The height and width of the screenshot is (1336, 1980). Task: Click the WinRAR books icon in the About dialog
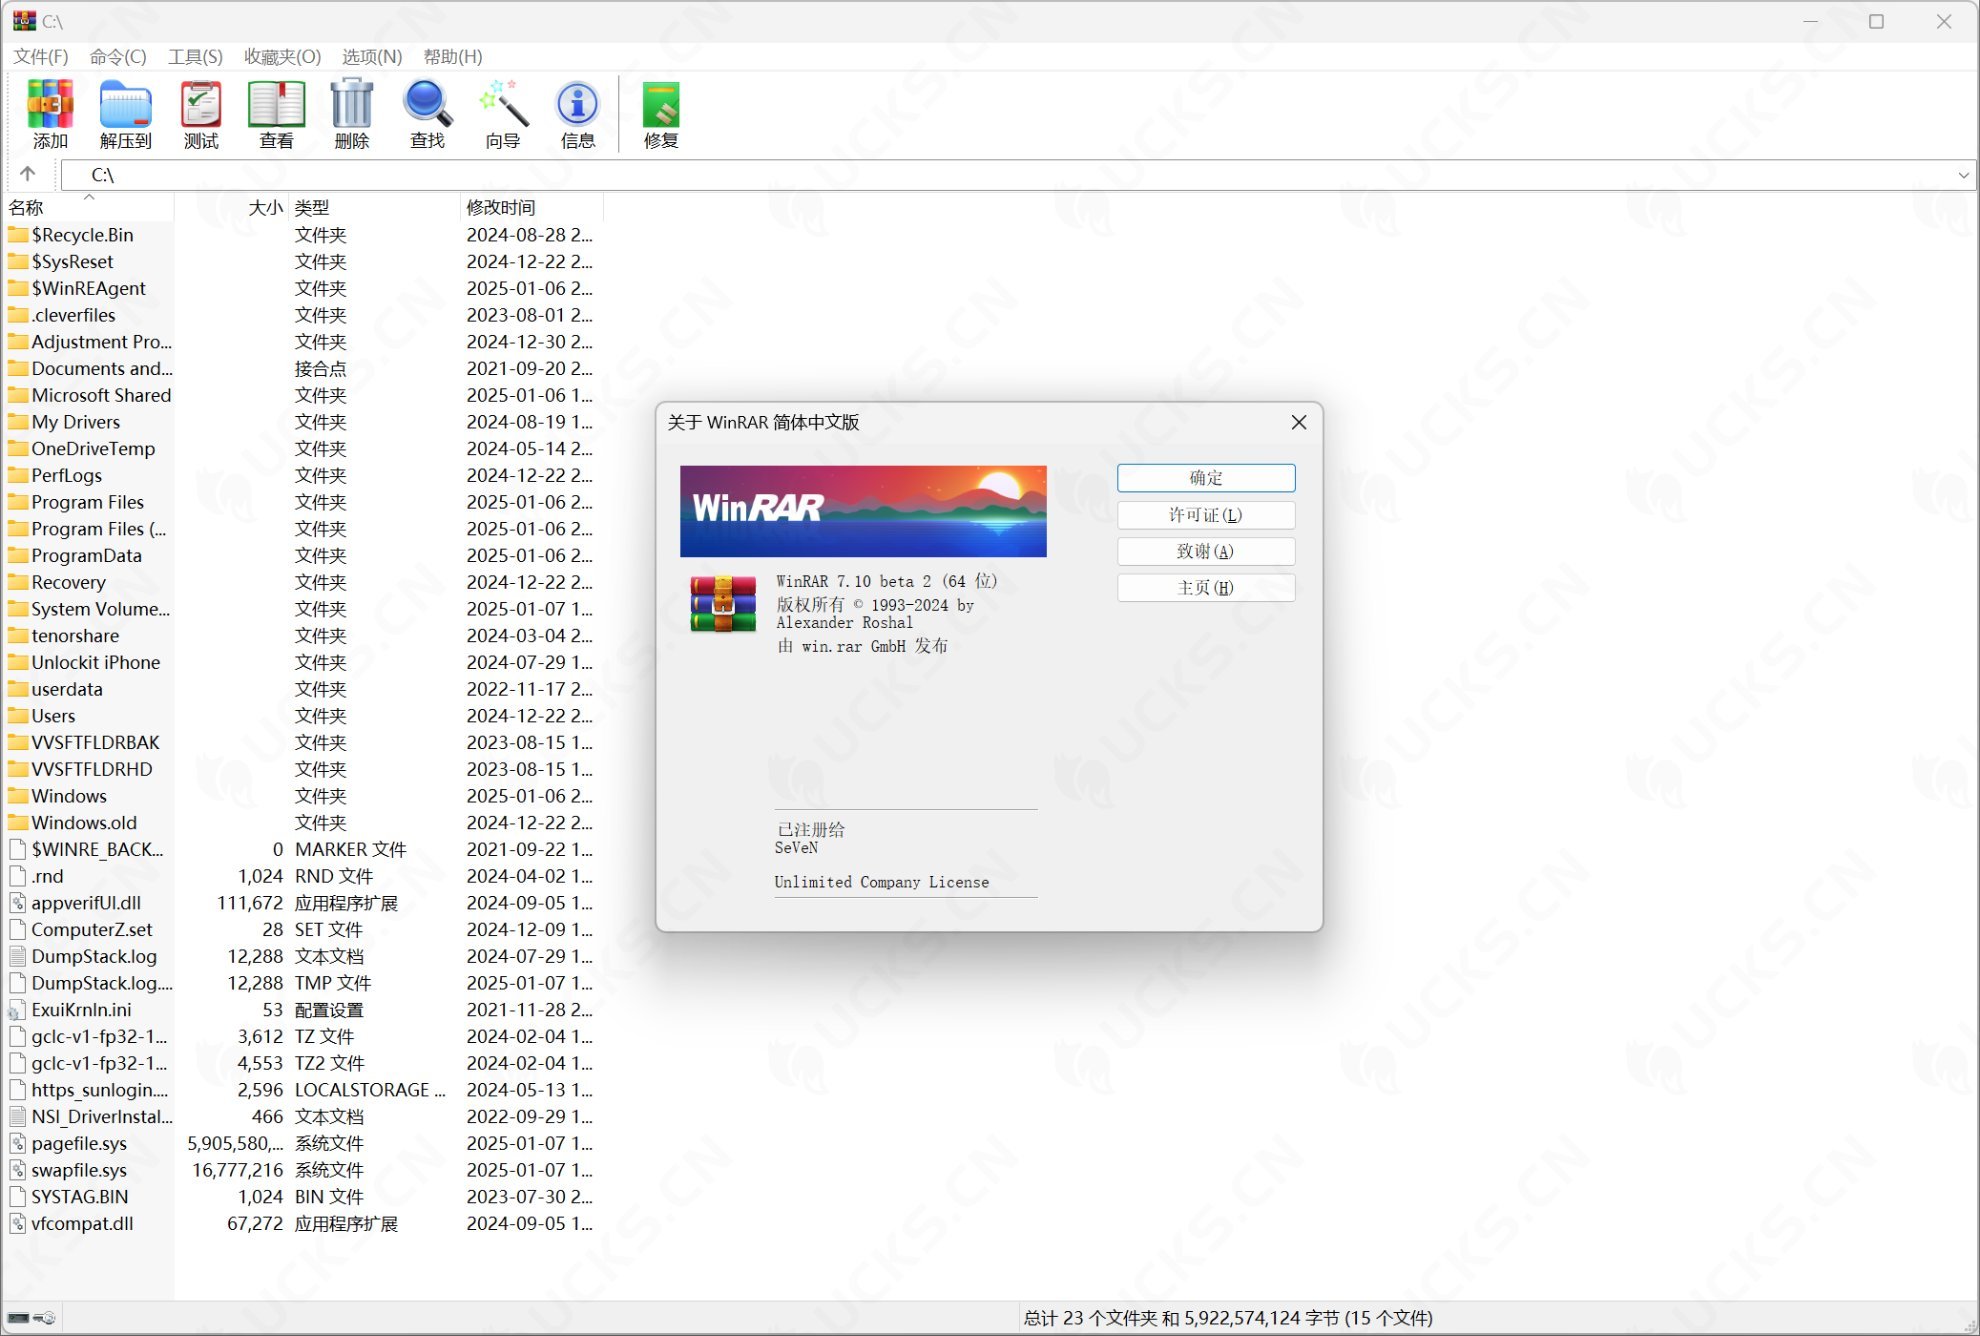pos(723,604)
